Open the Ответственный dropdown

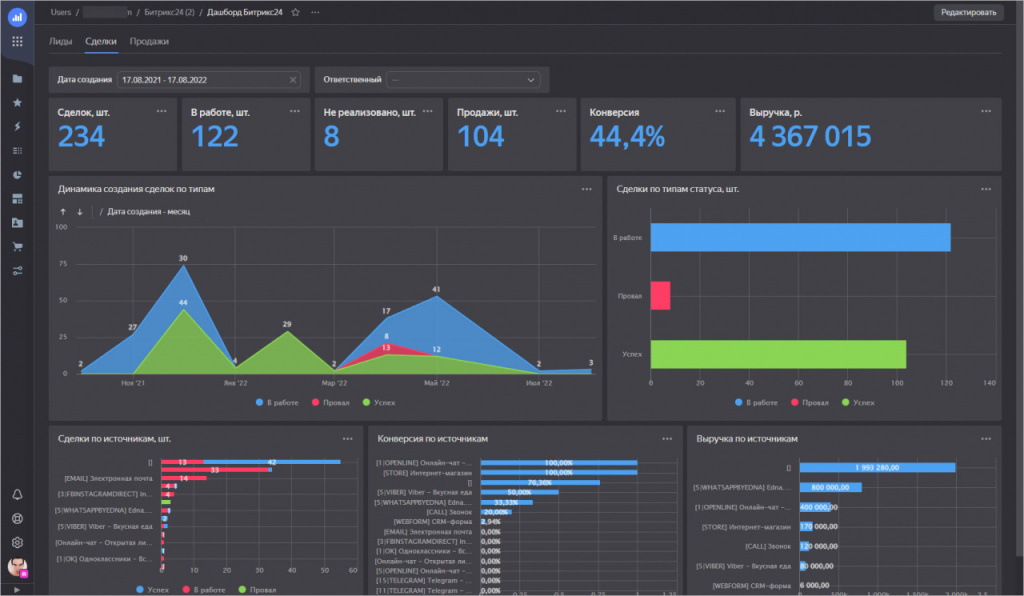[463, 80]
